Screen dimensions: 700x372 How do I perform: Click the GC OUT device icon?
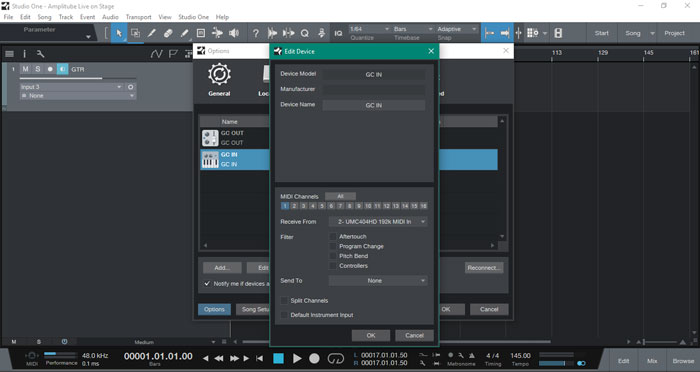point(210,138)
